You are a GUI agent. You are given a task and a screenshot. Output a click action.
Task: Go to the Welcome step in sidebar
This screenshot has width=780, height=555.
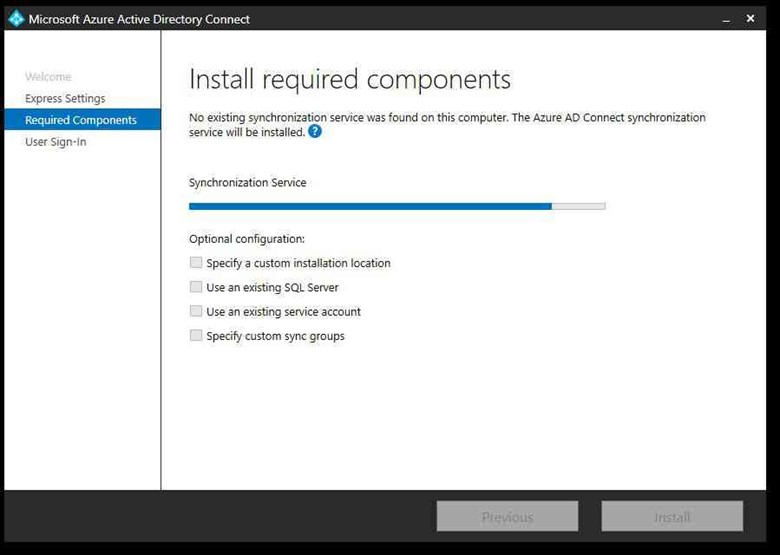(x=48, y=77)
